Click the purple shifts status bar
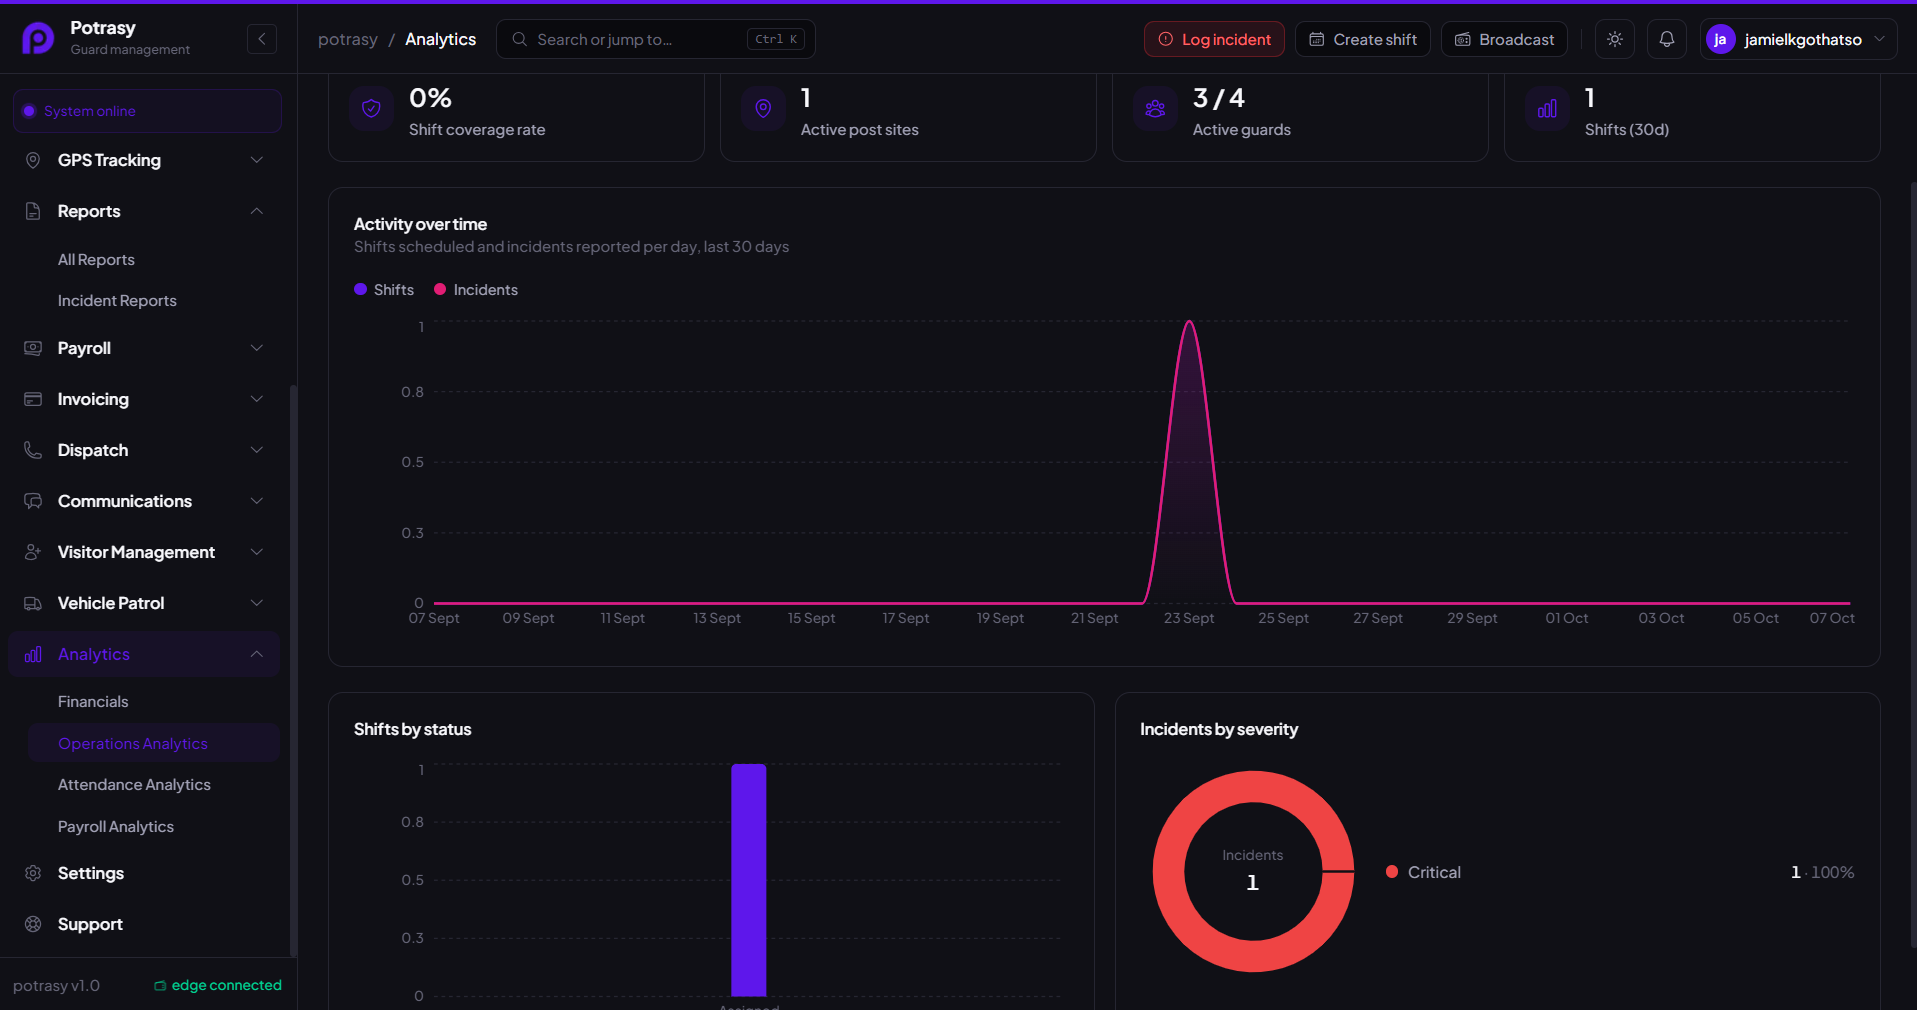Screen dimensions: 1917x1010 749,880
